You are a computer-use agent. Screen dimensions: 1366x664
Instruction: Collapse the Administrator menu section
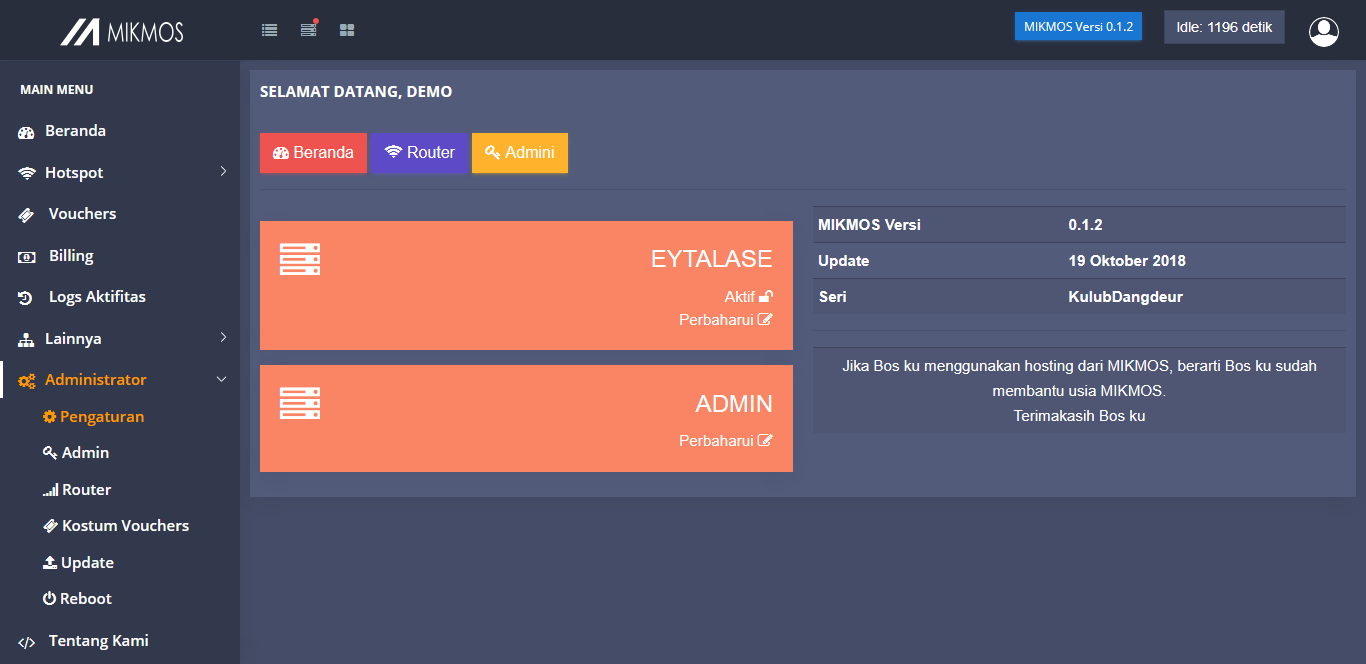222,380
